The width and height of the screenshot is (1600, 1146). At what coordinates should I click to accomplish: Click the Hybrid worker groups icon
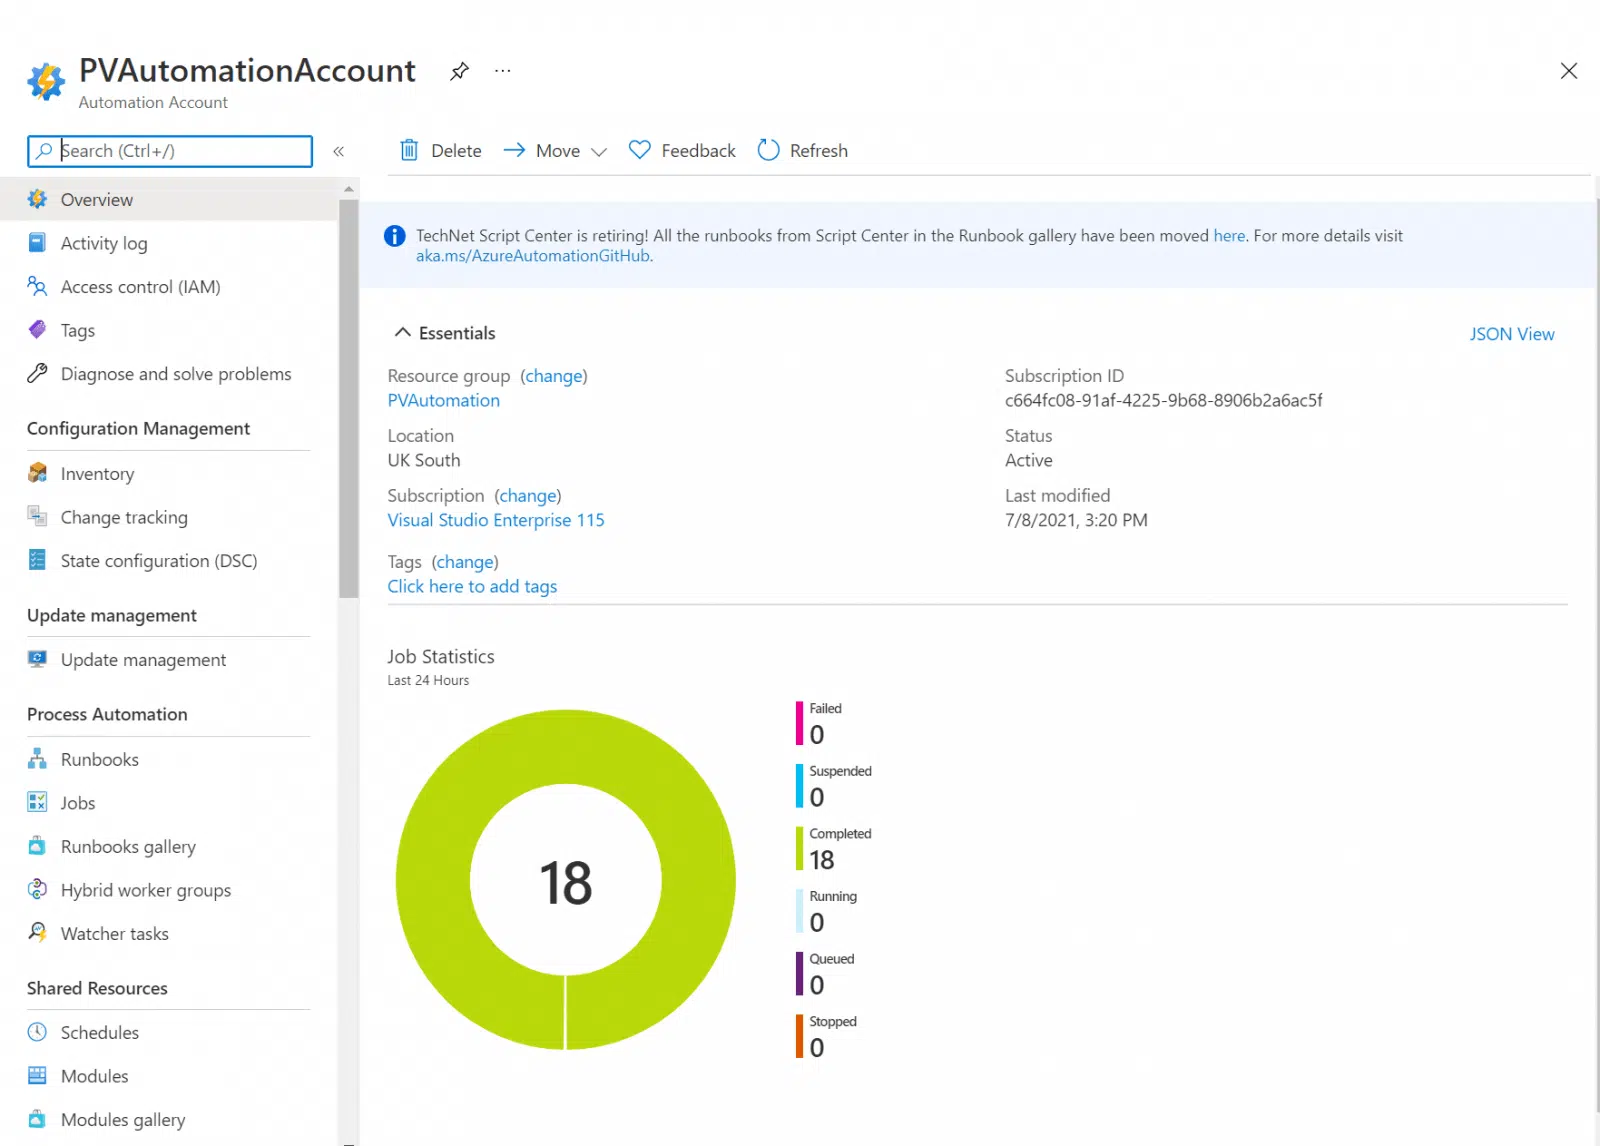37,889
